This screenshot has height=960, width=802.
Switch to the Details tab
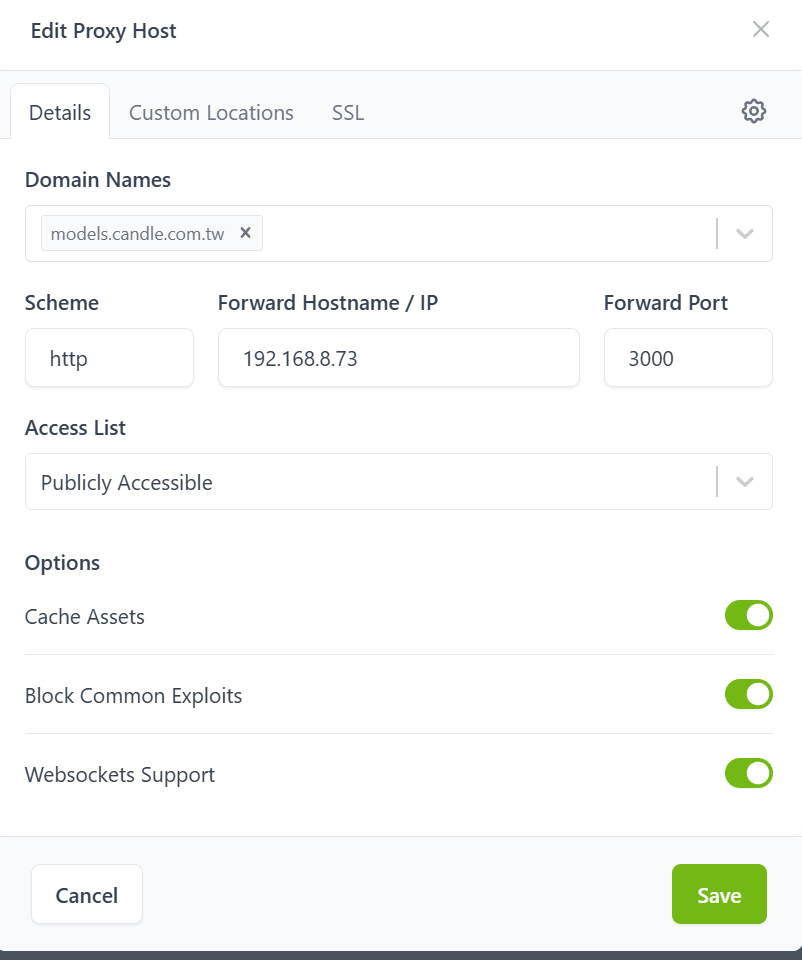tap(60, 113)
